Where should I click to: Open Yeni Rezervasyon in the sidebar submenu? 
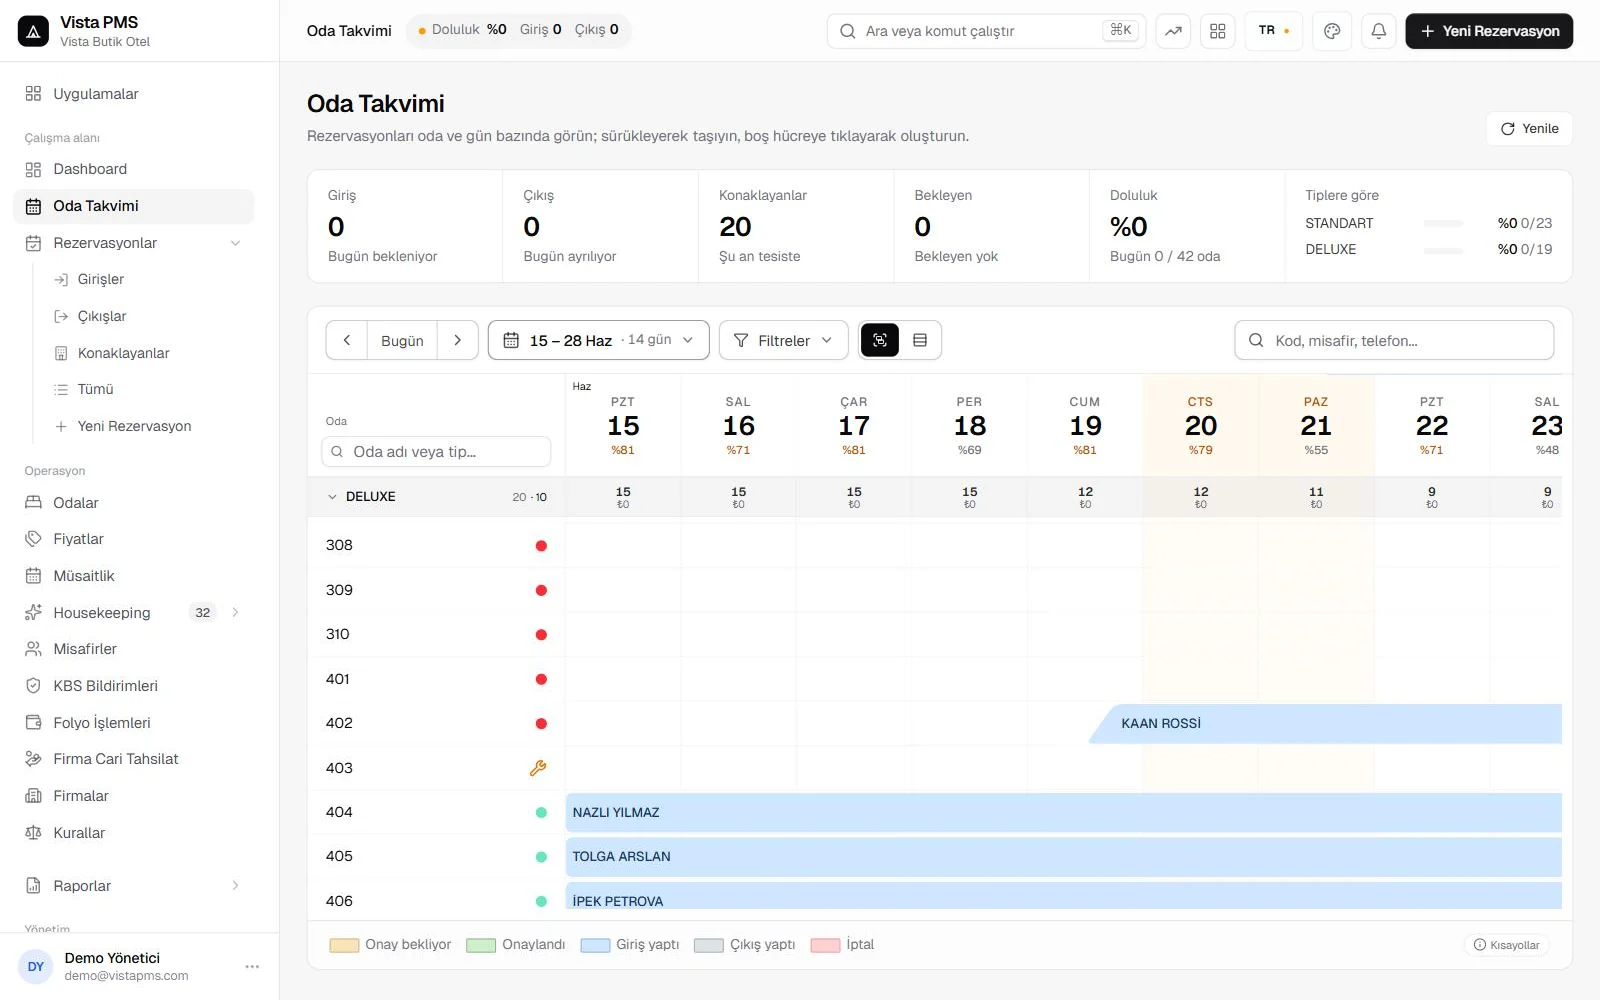pyautogui.click(x=133, y=427)
